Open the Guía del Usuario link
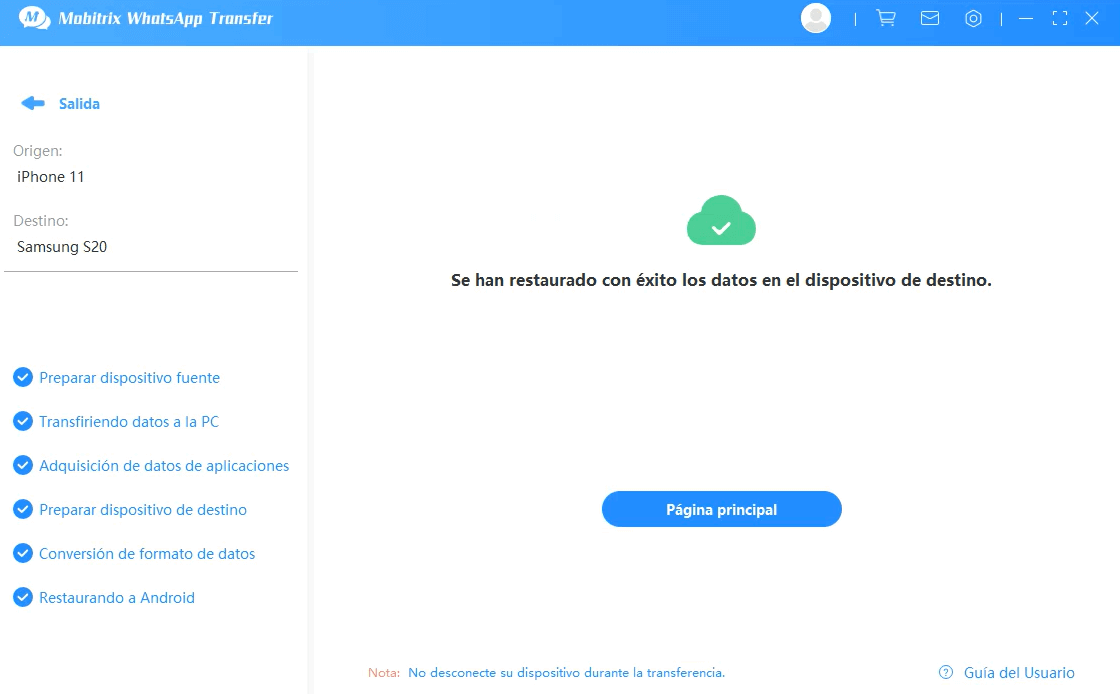Image resolution: width=1120 pixels, height=694 pixels. (1019, 673)
